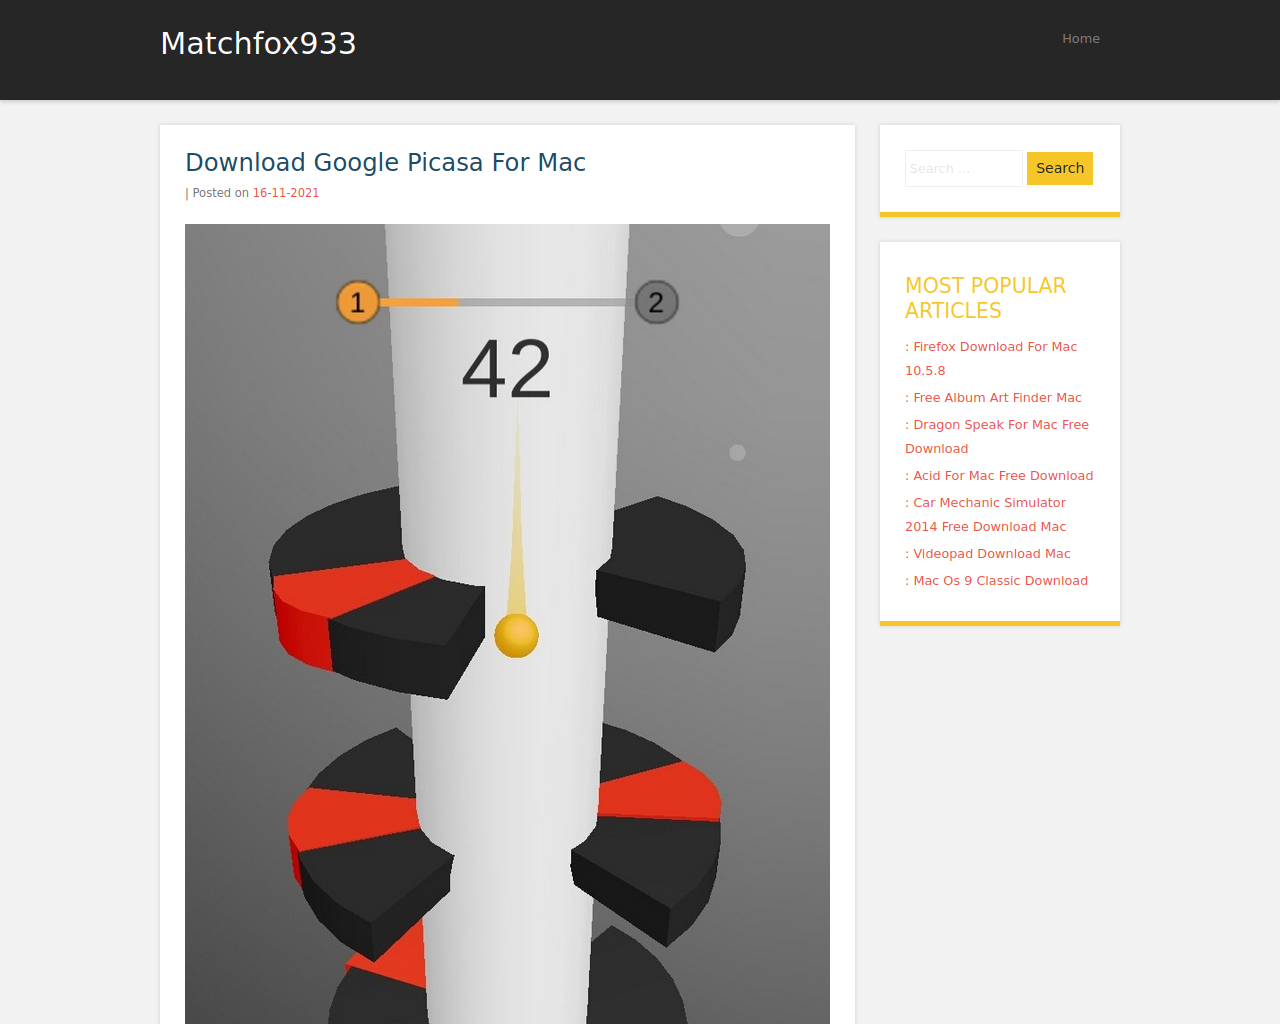Open Car Mechanic Simulator 2014 article
This screenshot has width=1280, height=1024.
click(x=985, y=514)
